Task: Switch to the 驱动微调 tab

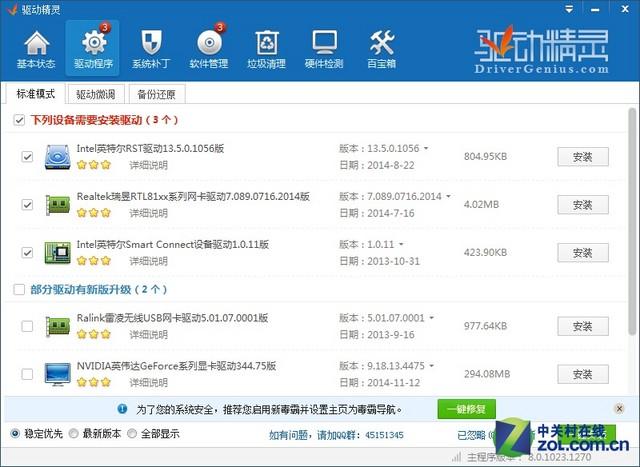Action: pos(96,94)
